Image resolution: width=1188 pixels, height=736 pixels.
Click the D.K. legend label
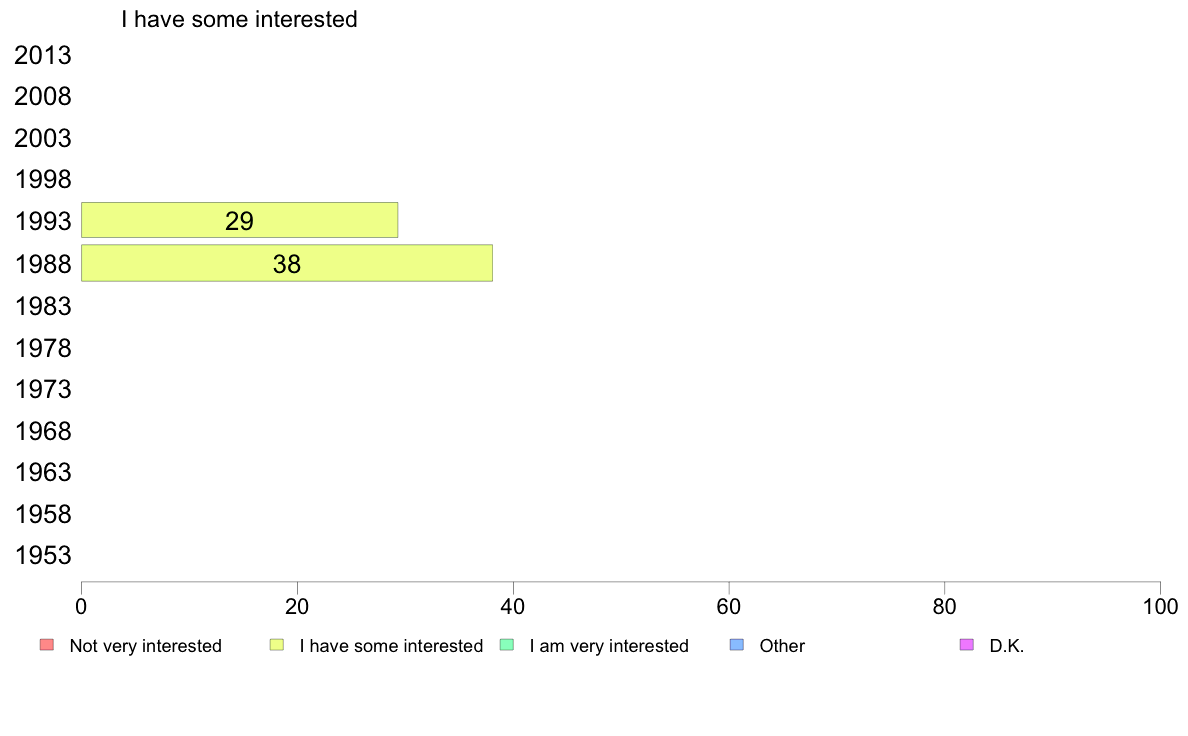[x=1007, y=646]
